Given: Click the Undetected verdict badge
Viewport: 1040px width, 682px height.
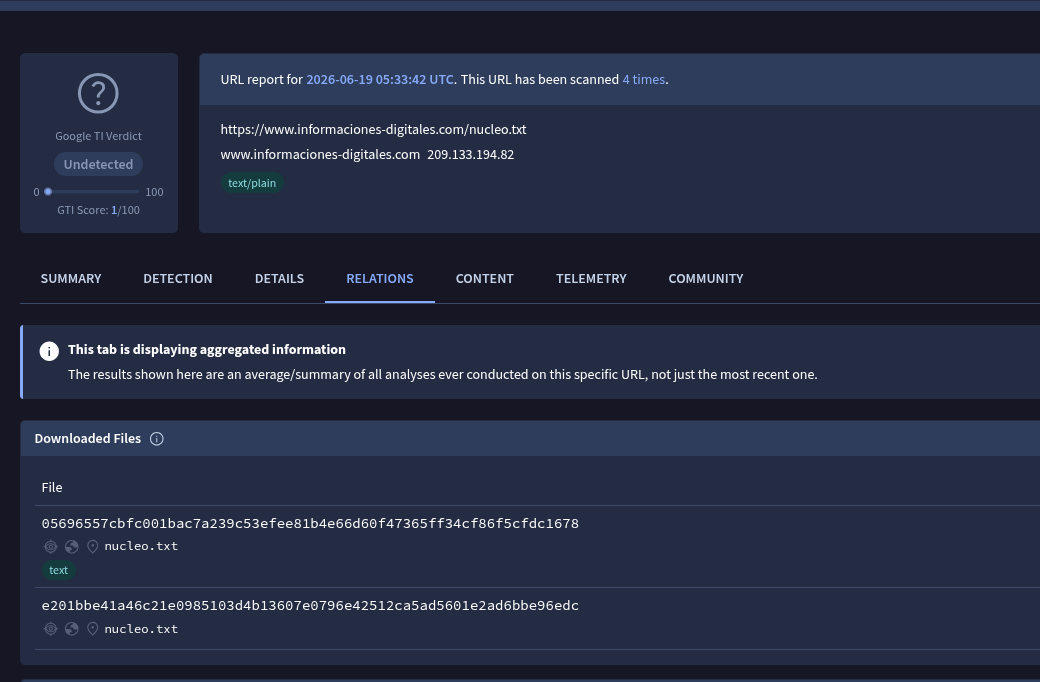Looking at the screenshot, I should (98, 165).
